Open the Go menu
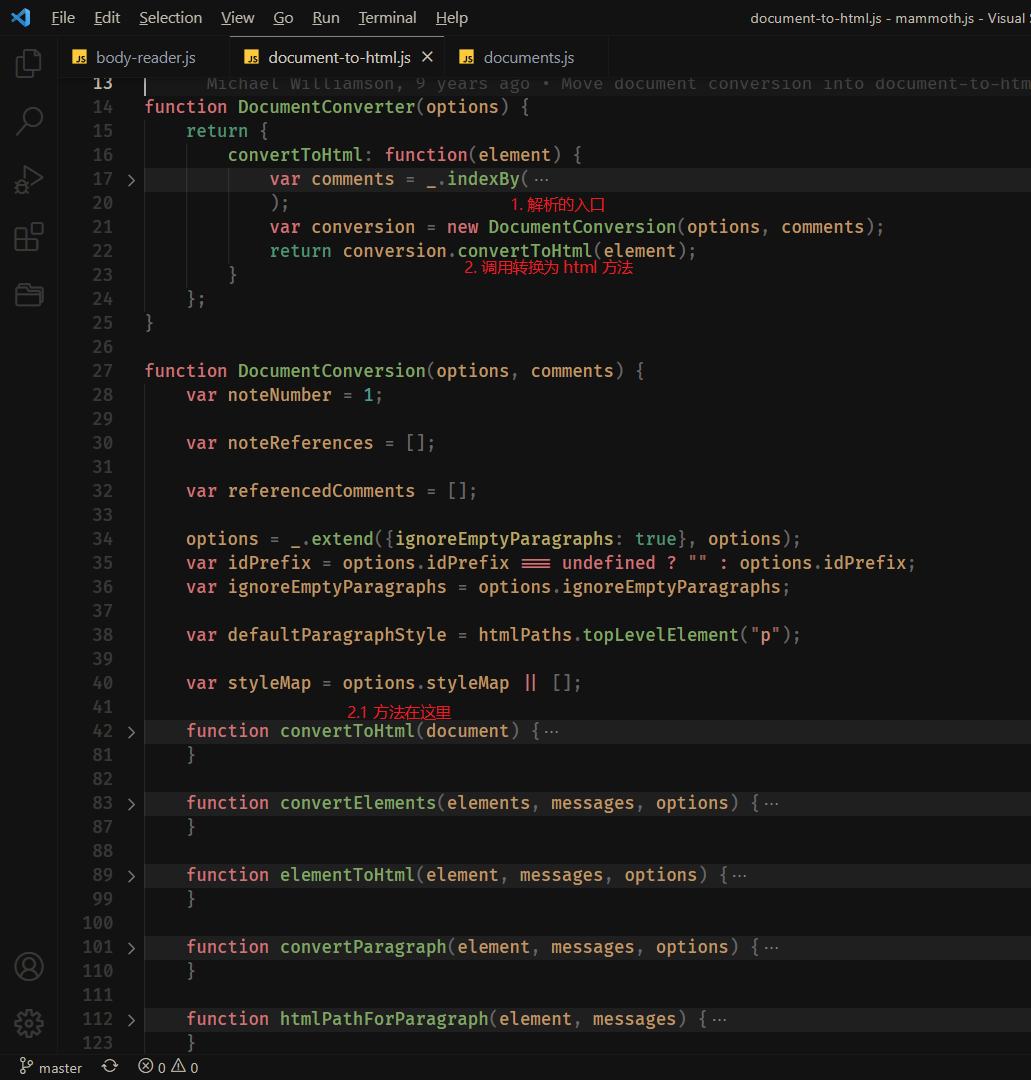This screenshot has height=1080, width=1031. coord(283,18)
